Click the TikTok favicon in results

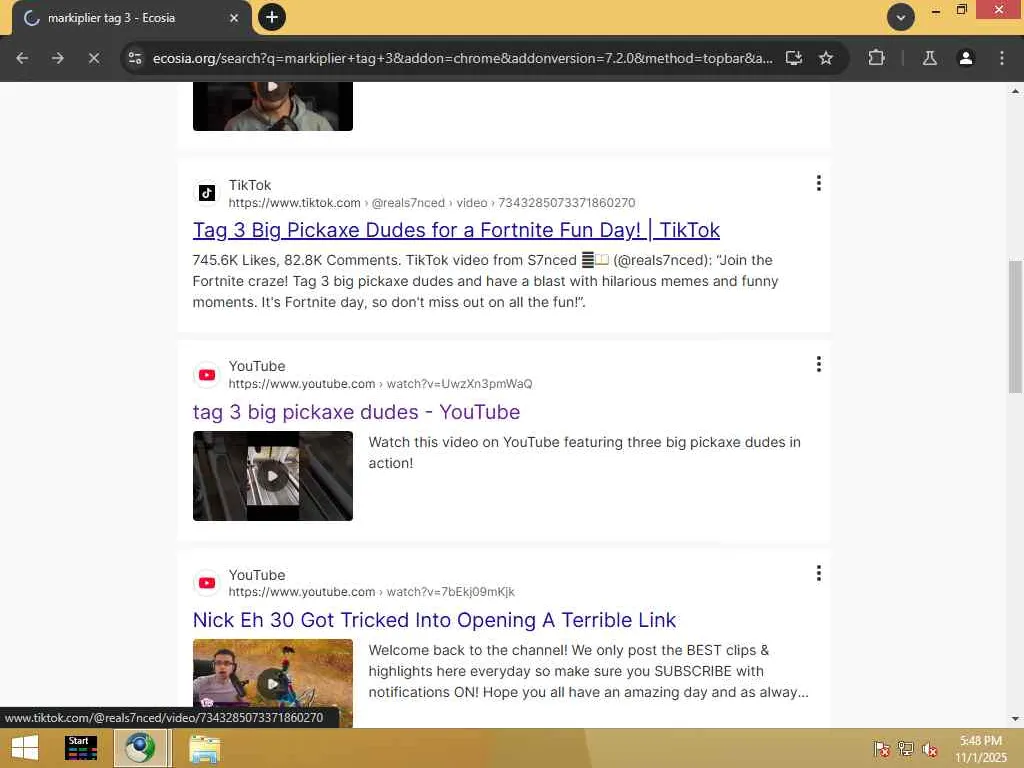[x=207, y=193]
